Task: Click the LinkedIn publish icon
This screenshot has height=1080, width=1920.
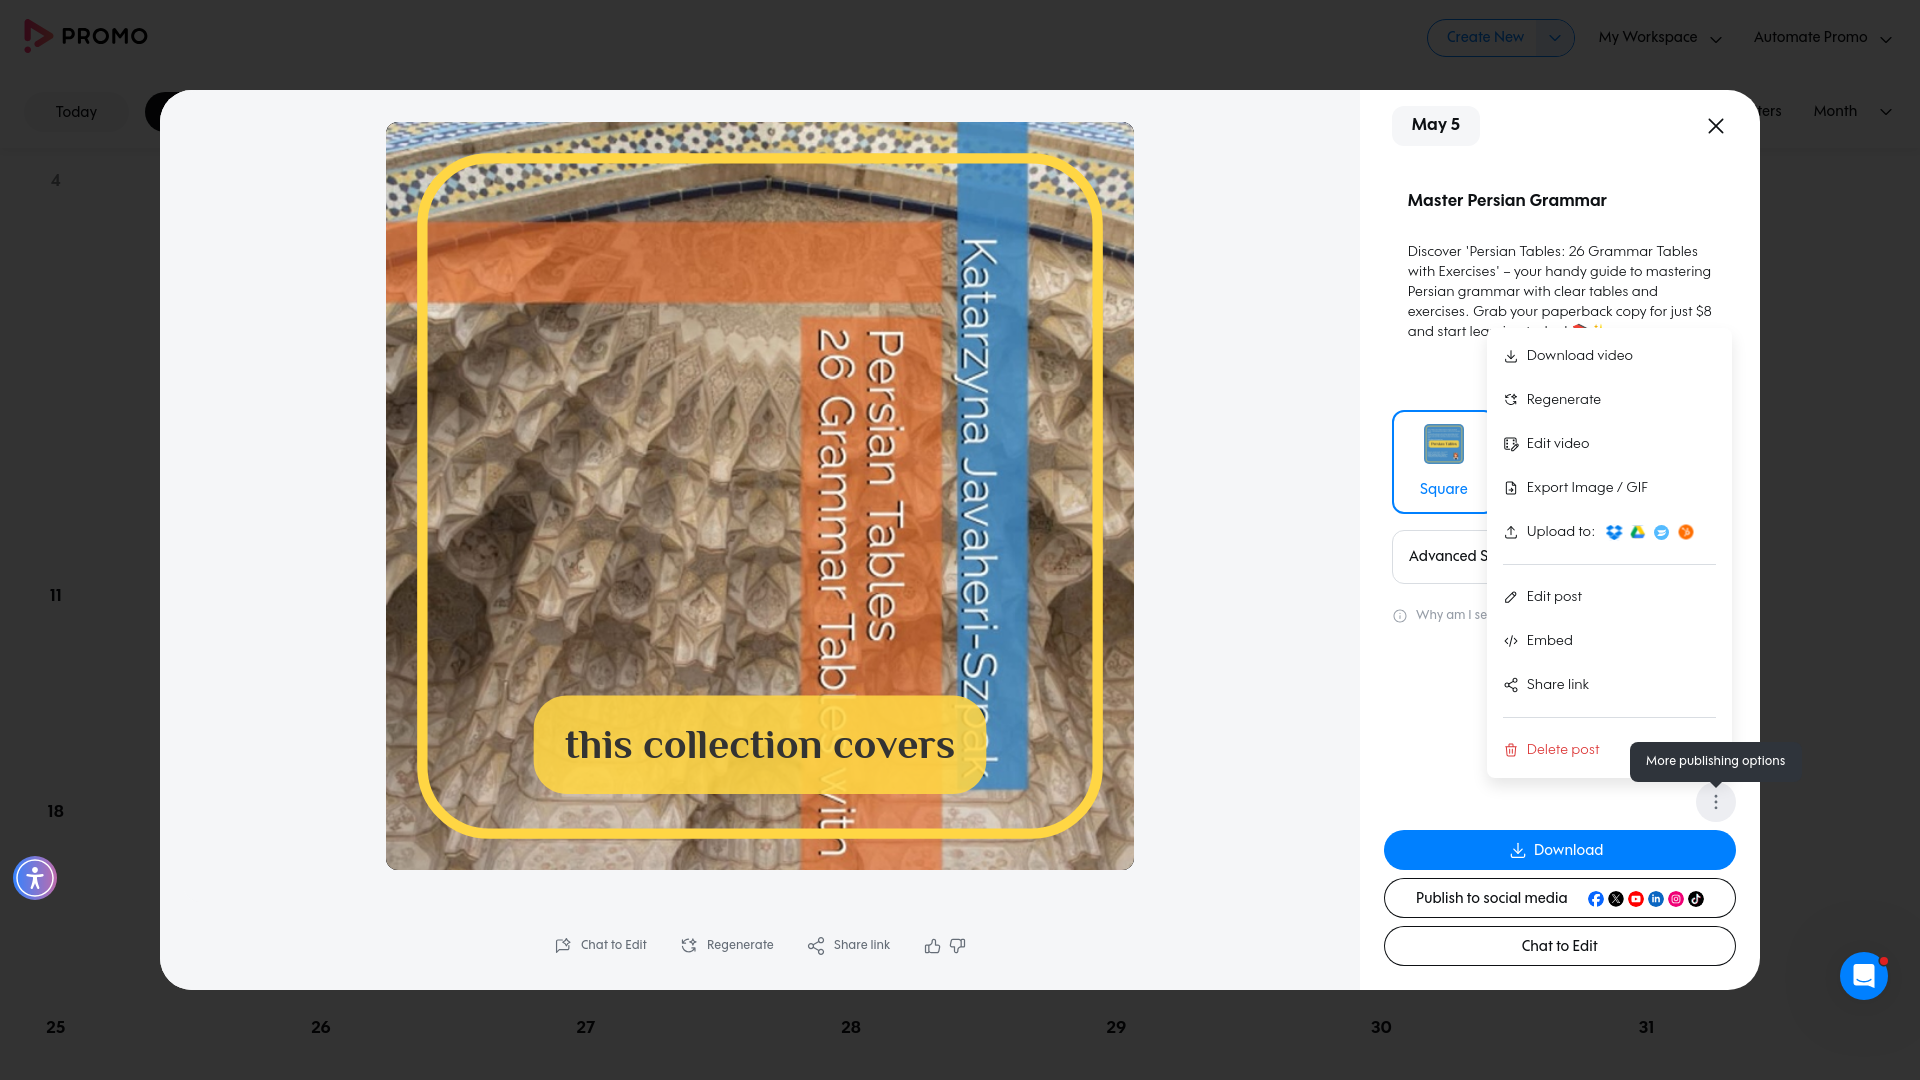Action: [1656, 899]
